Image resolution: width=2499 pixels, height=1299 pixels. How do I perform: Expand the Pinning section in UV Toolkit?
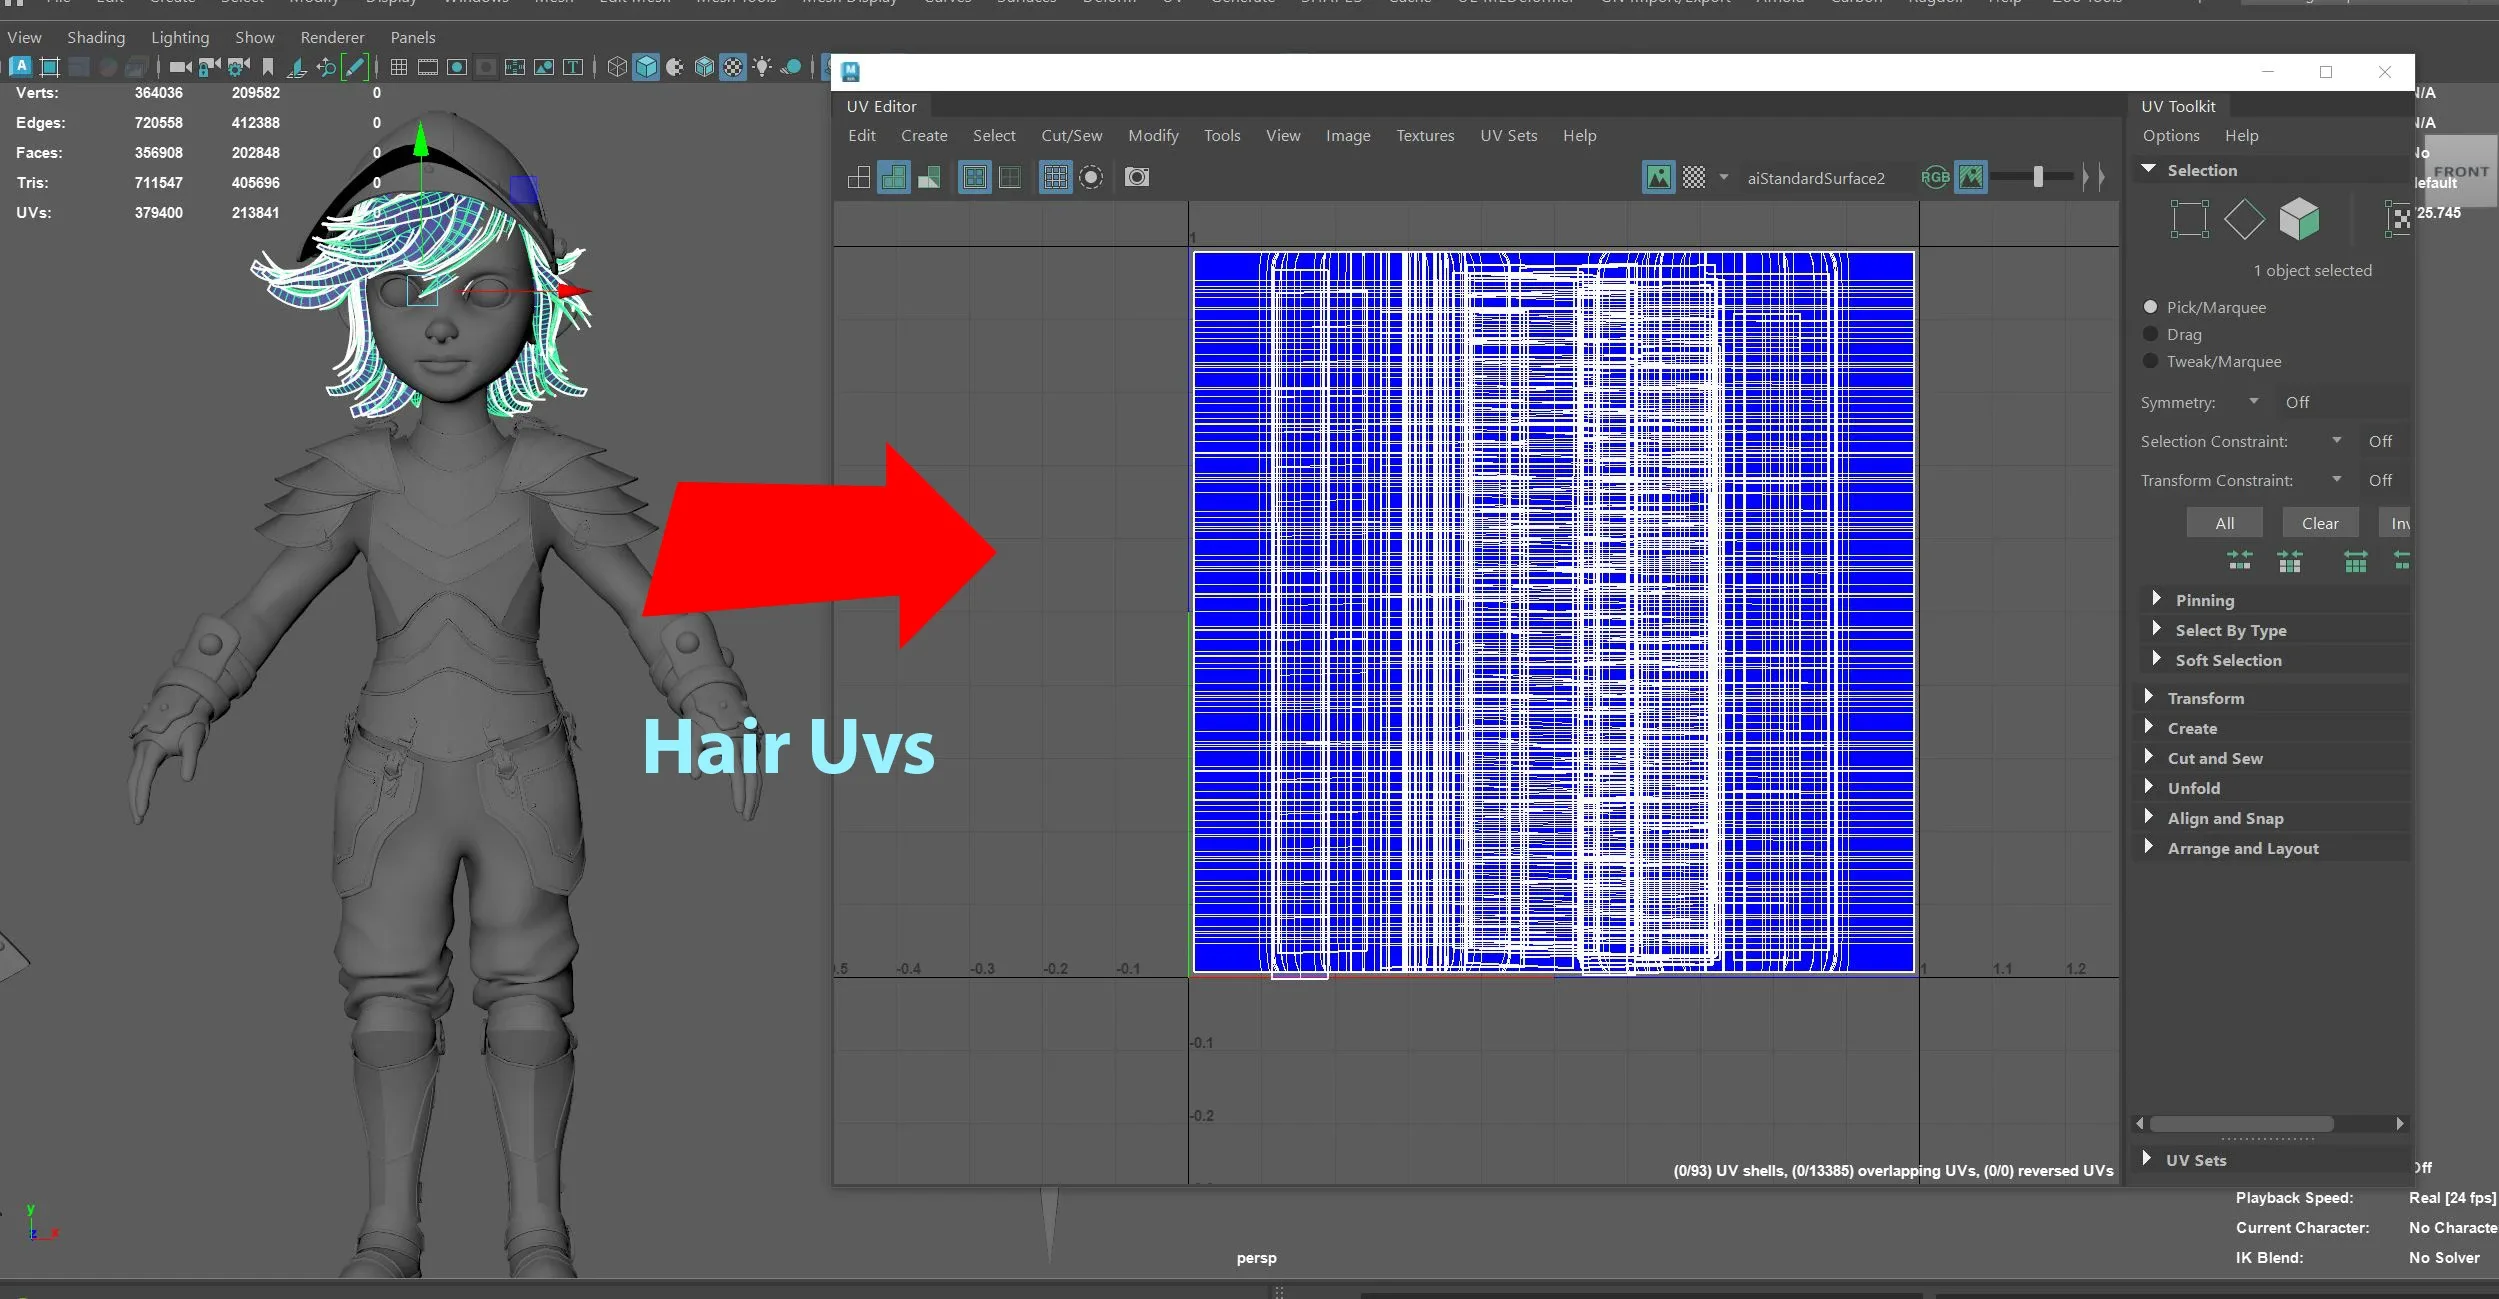point(2154,598)
